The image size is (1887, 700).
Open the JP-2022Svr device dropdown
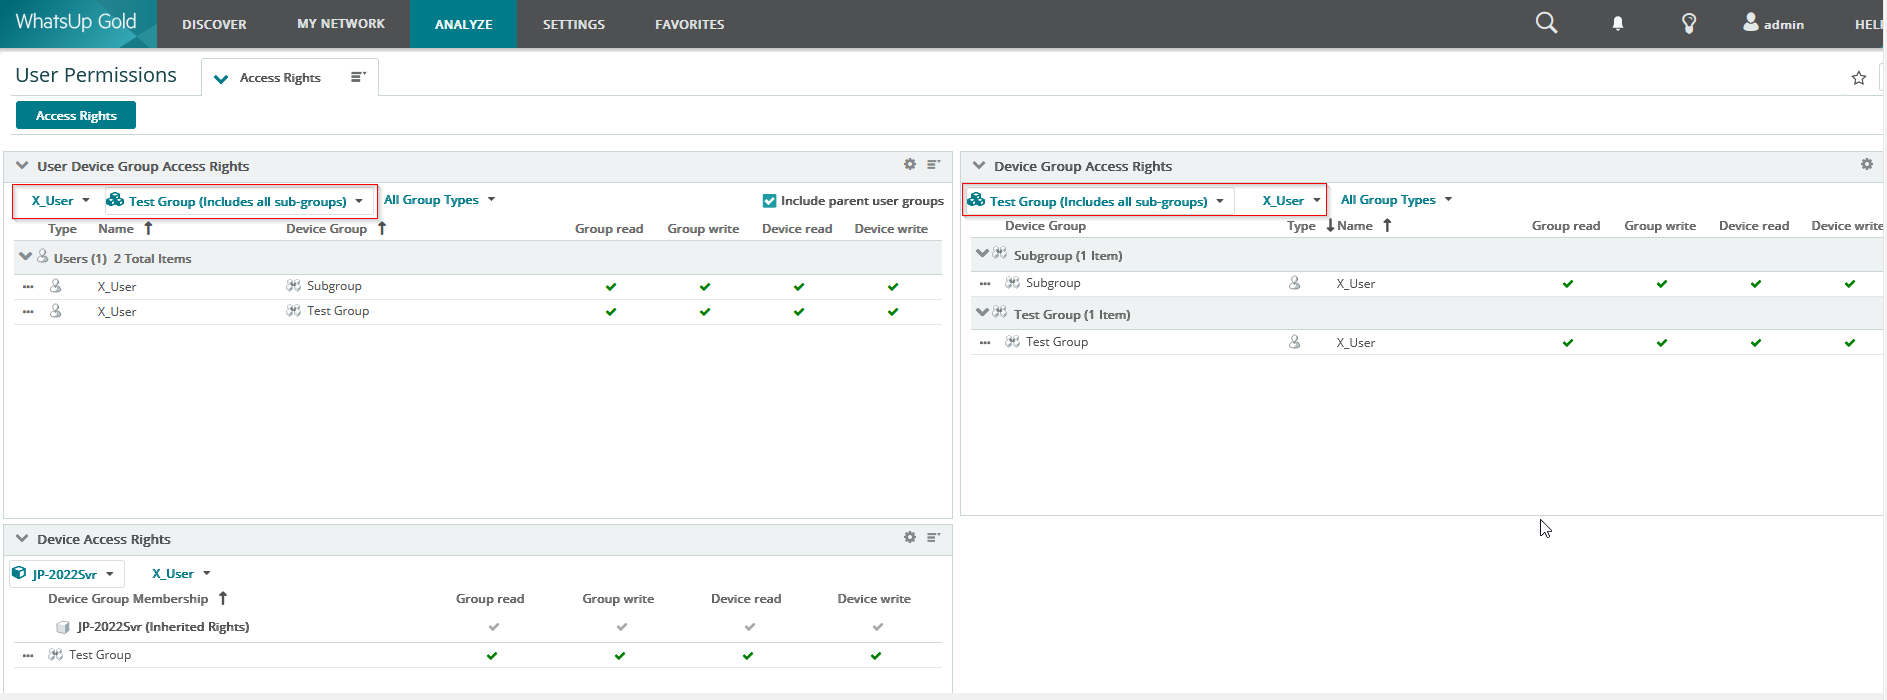(66, 574)
